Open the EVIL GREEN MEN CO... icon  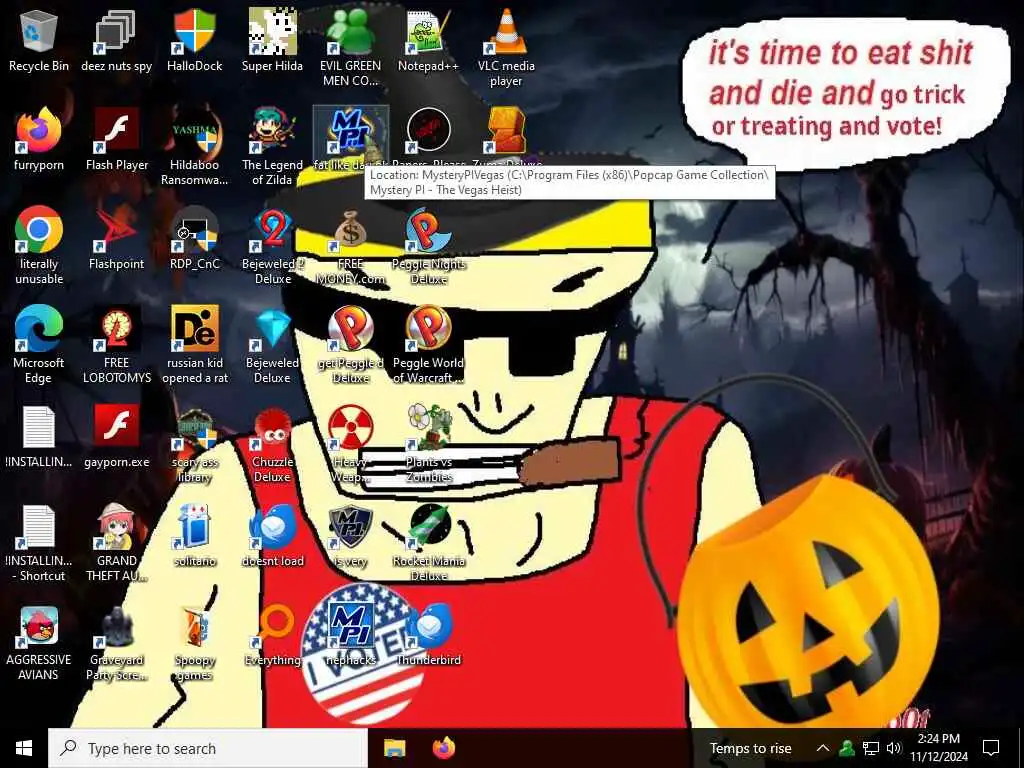(350, 48)
